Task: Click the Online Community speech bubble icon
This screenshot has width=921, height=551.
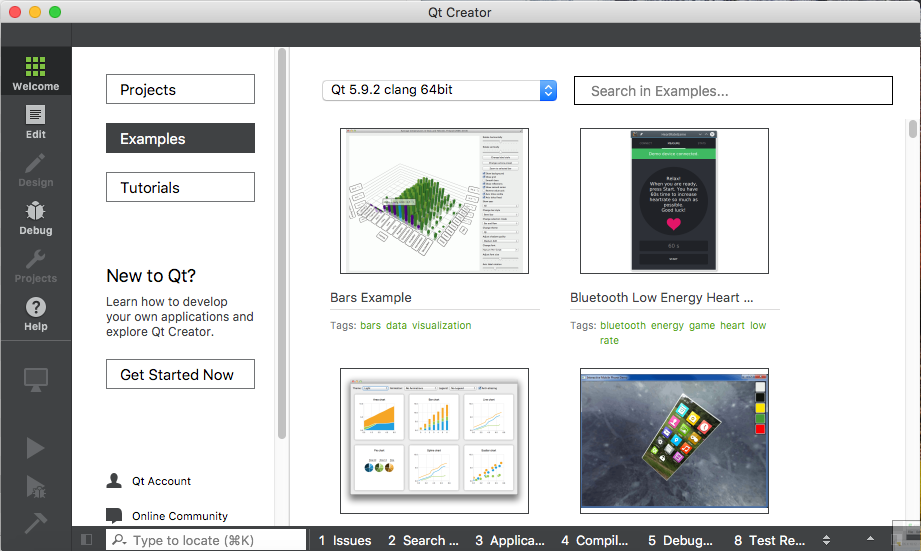Action: click(x=114, y=515)
